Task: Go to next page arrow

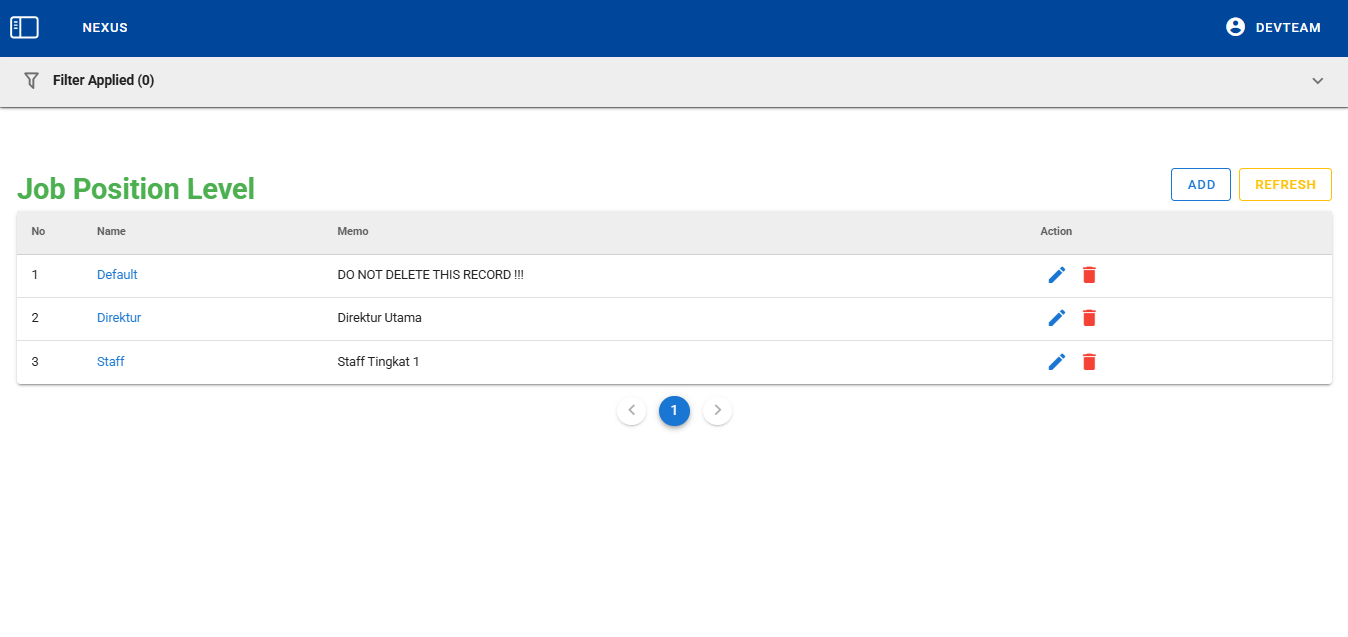Action: 717,410
